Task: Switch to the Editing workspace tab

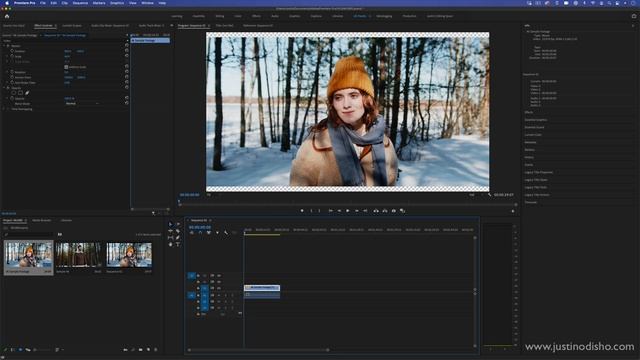Action: pyautogui.click(x=220, y=16)
